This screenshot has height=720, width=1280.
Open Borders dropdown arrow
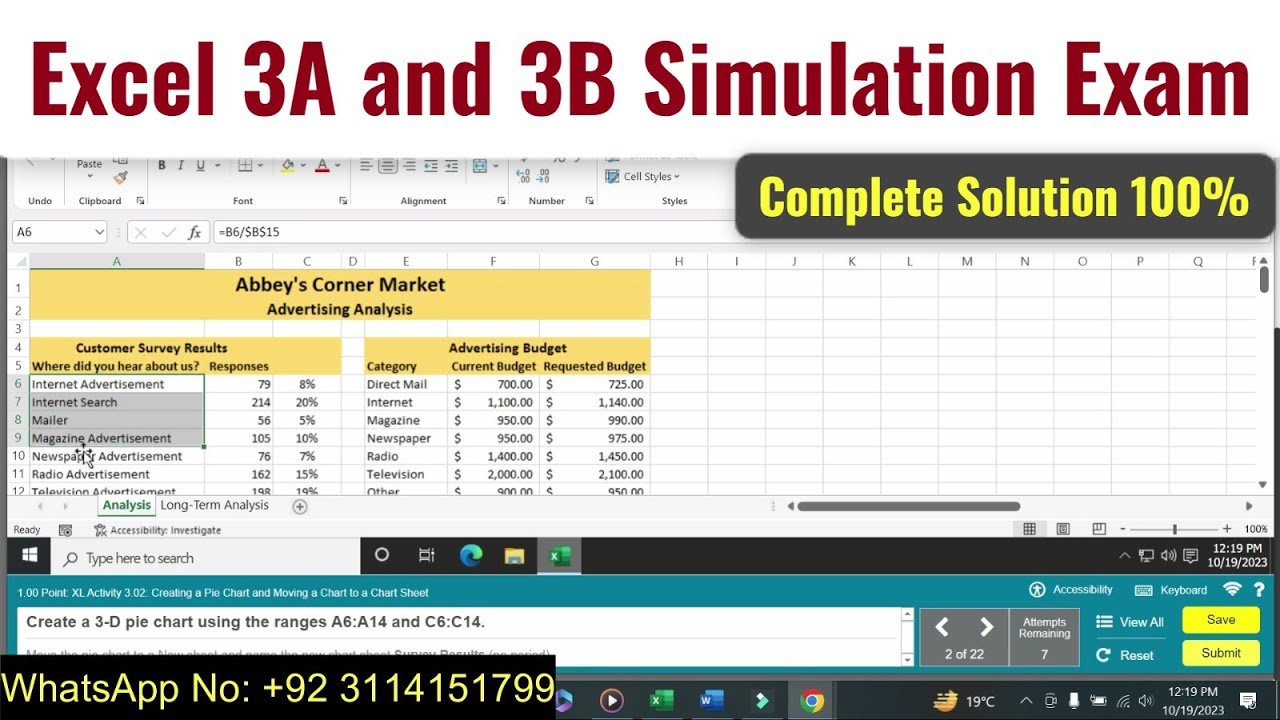[x=259, y=165]
